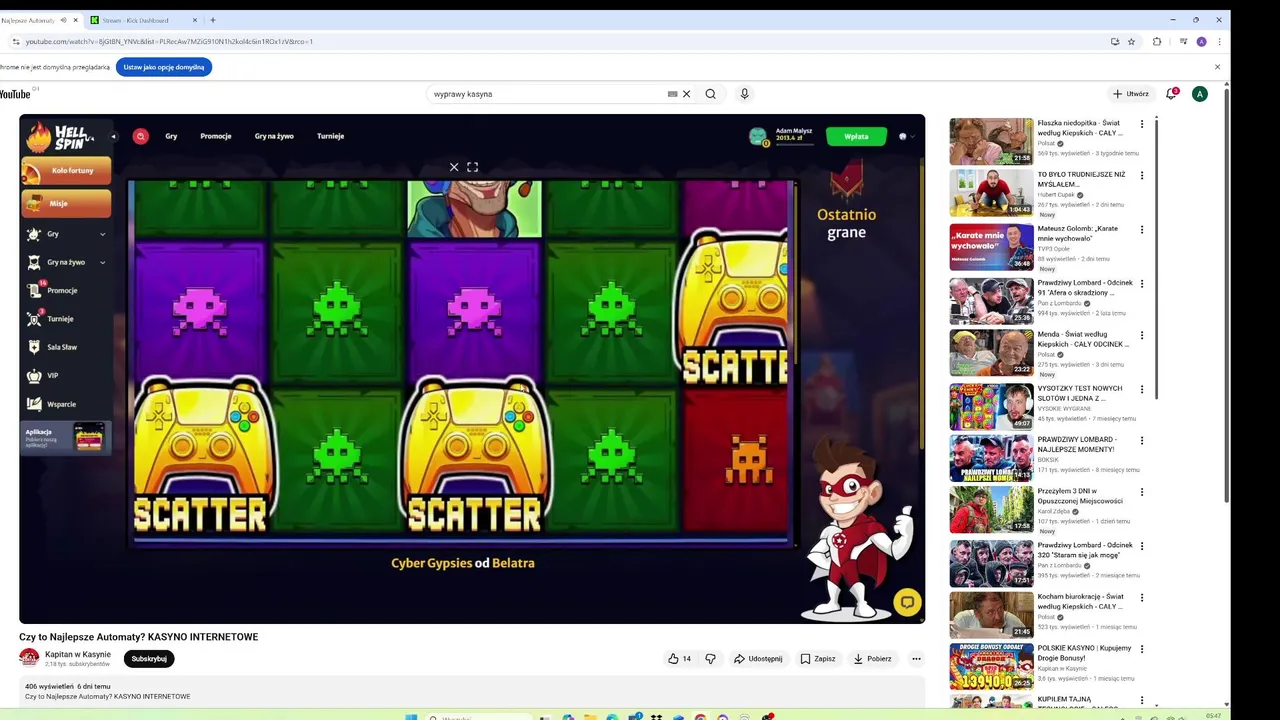Image resolution: width=1280 pixels, height=720 pixels.
Task: Click the Adam Małysz player avatar
Action: [x=758, y=137]
